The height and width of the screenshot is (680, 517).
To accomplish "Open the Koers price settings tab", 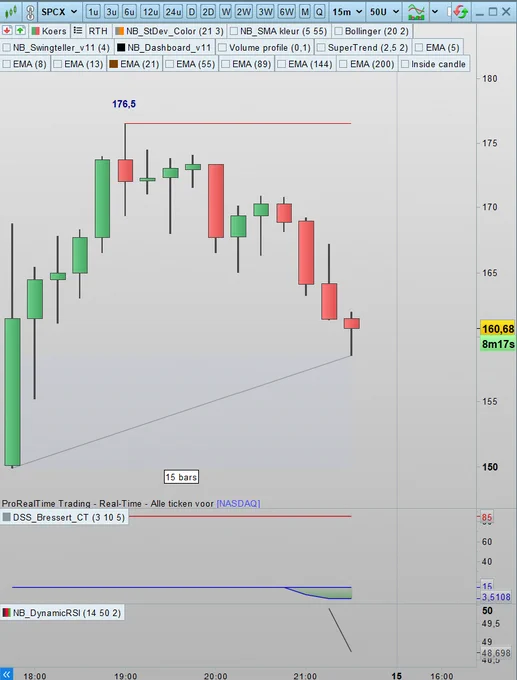I will tap(49, 31).
